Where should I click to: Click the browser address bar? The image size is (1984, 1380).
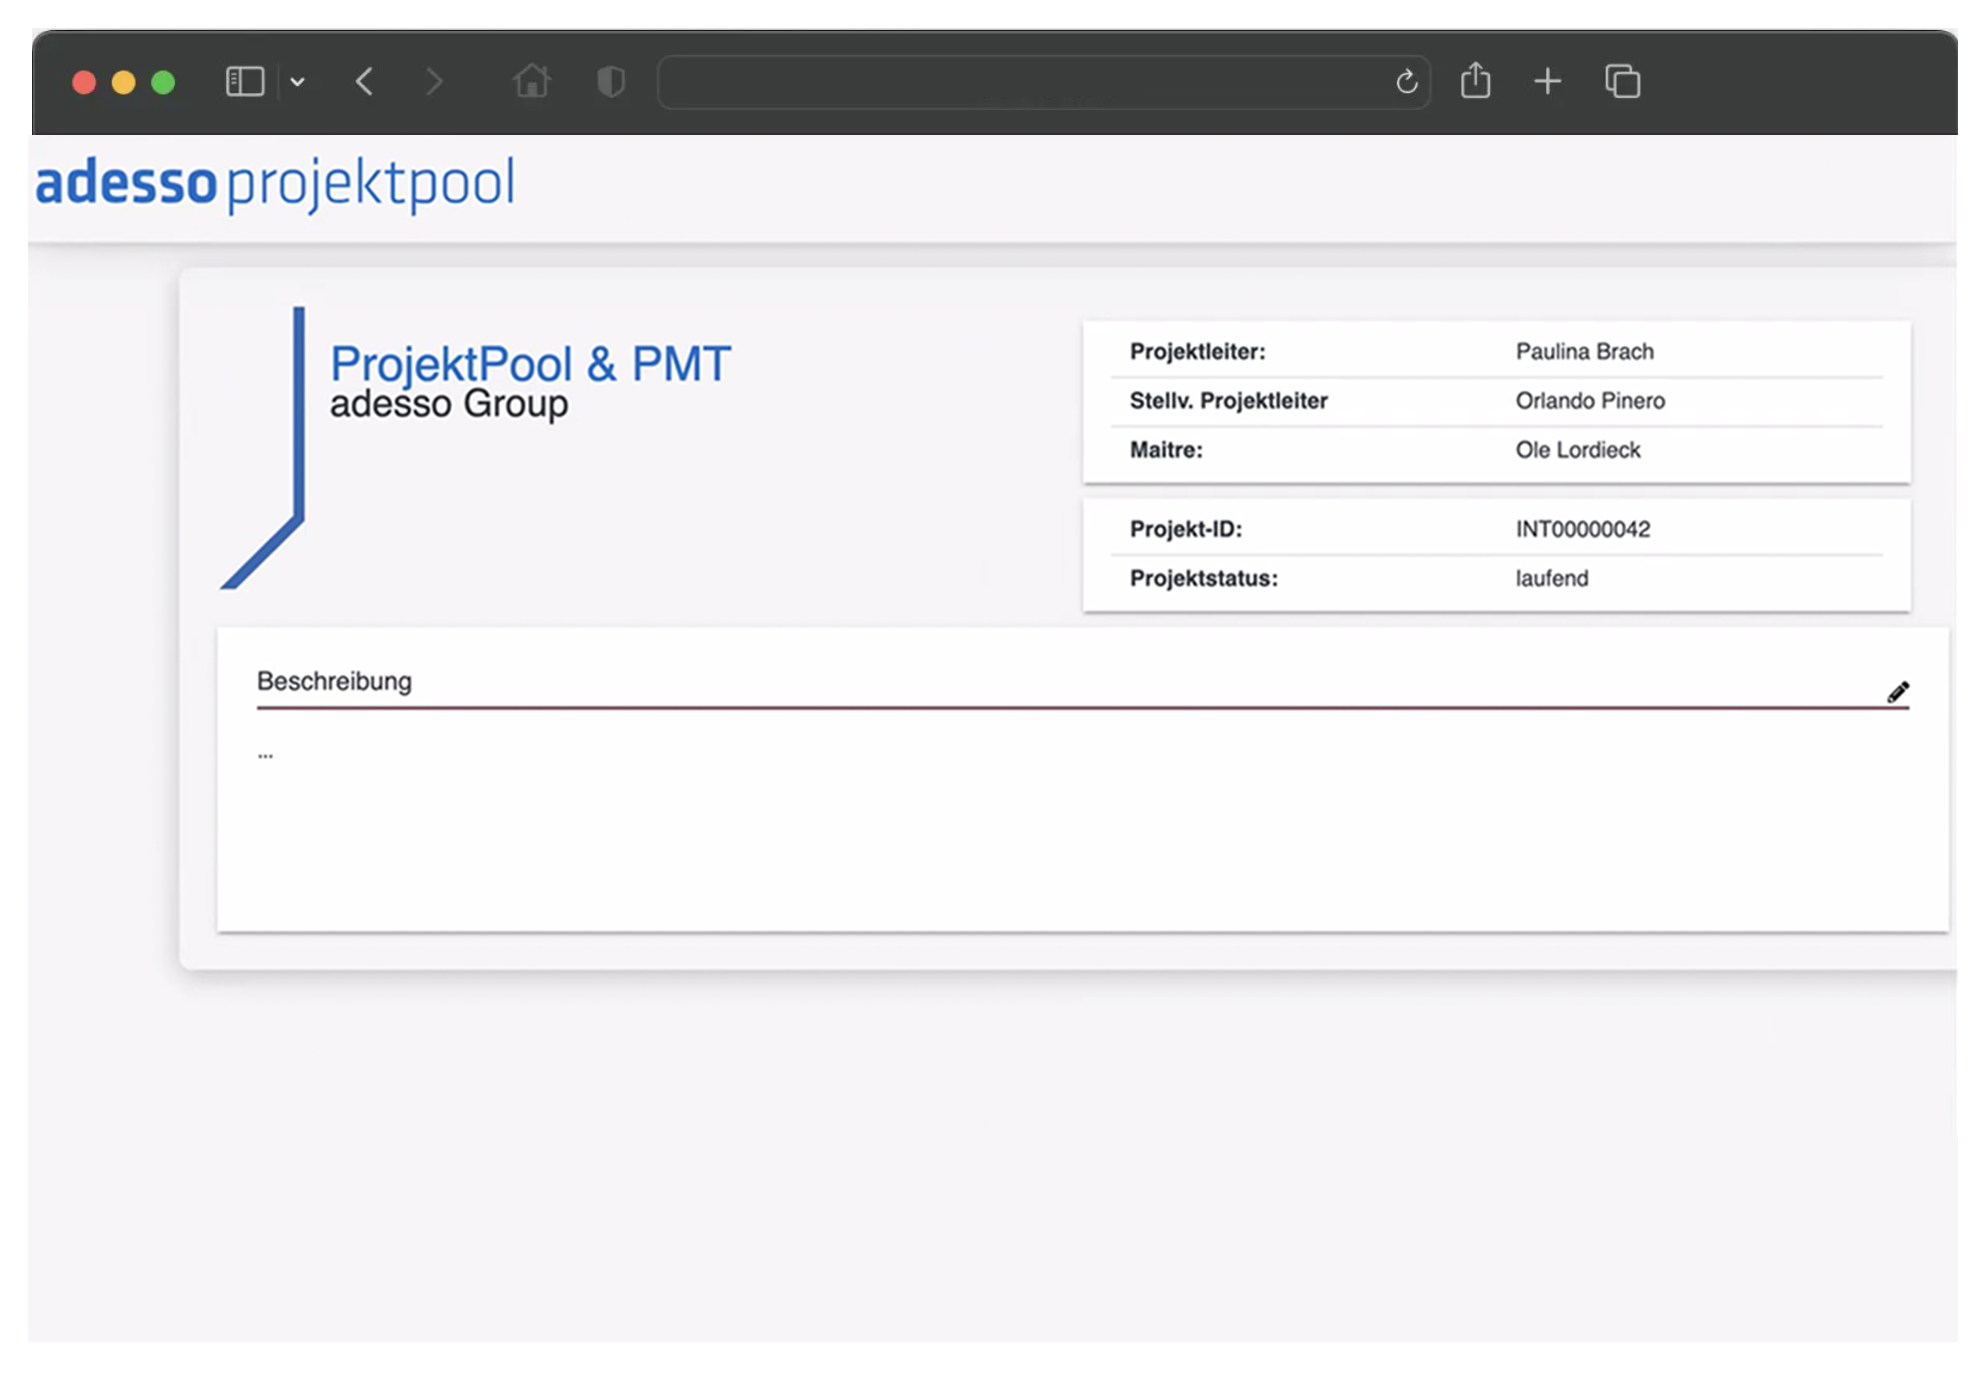pyautogui.click(x=1020, y=82)
